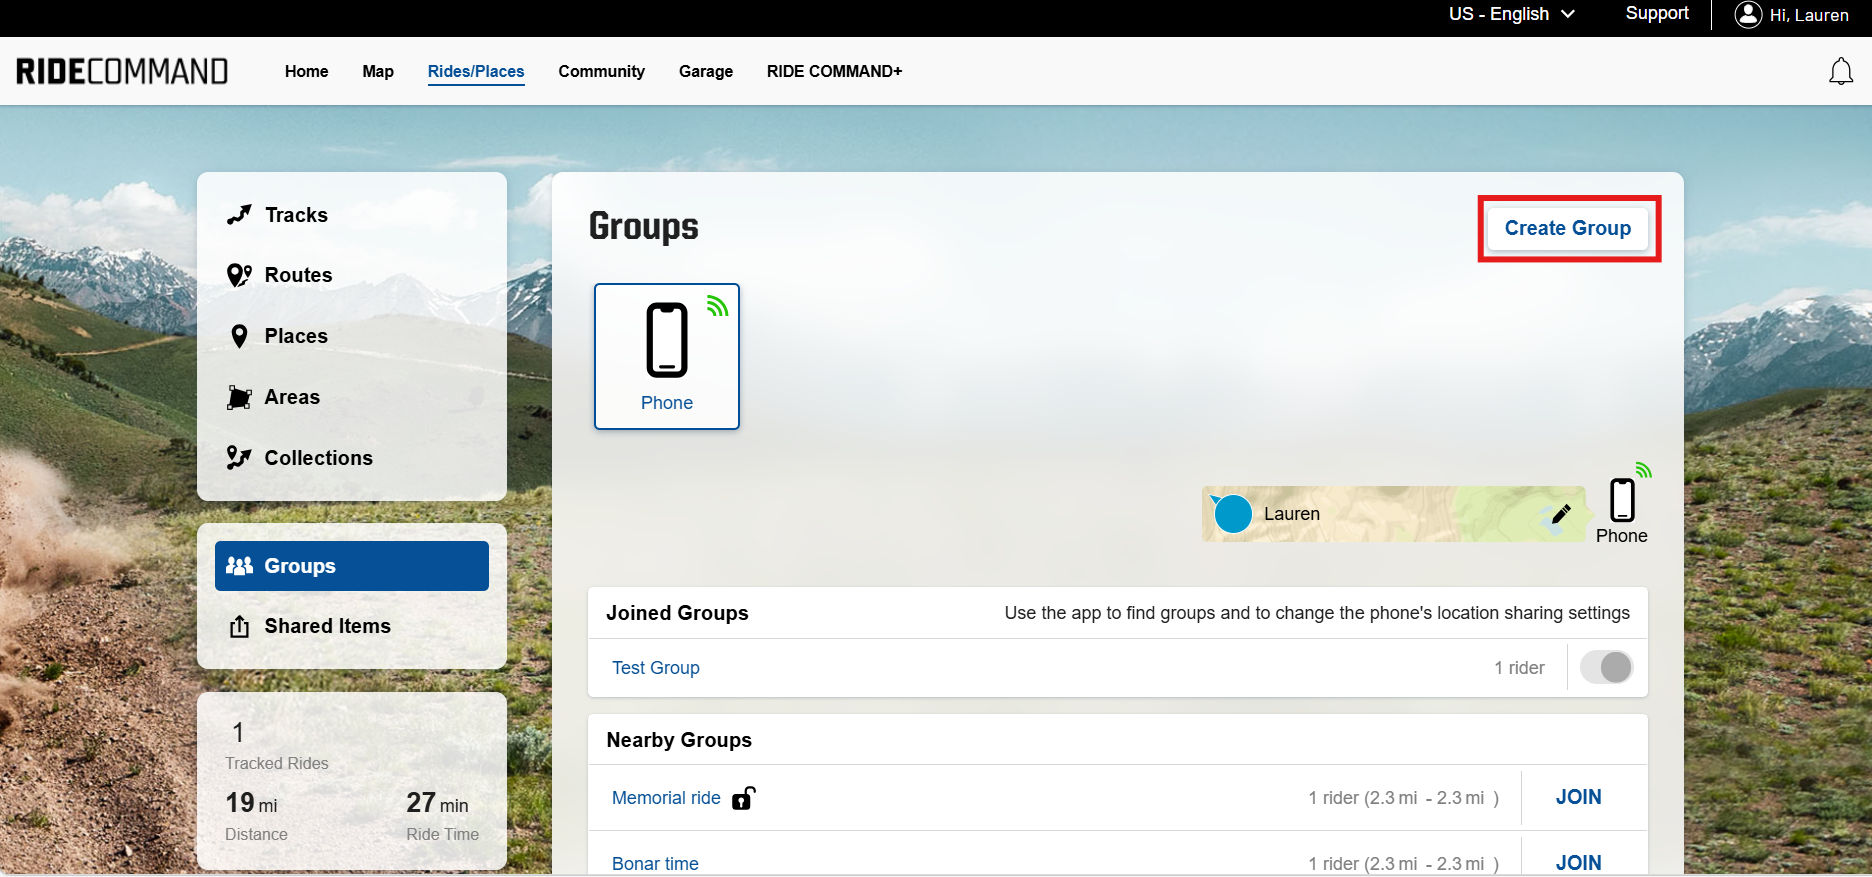Click the Areas polygon icon

239,397
